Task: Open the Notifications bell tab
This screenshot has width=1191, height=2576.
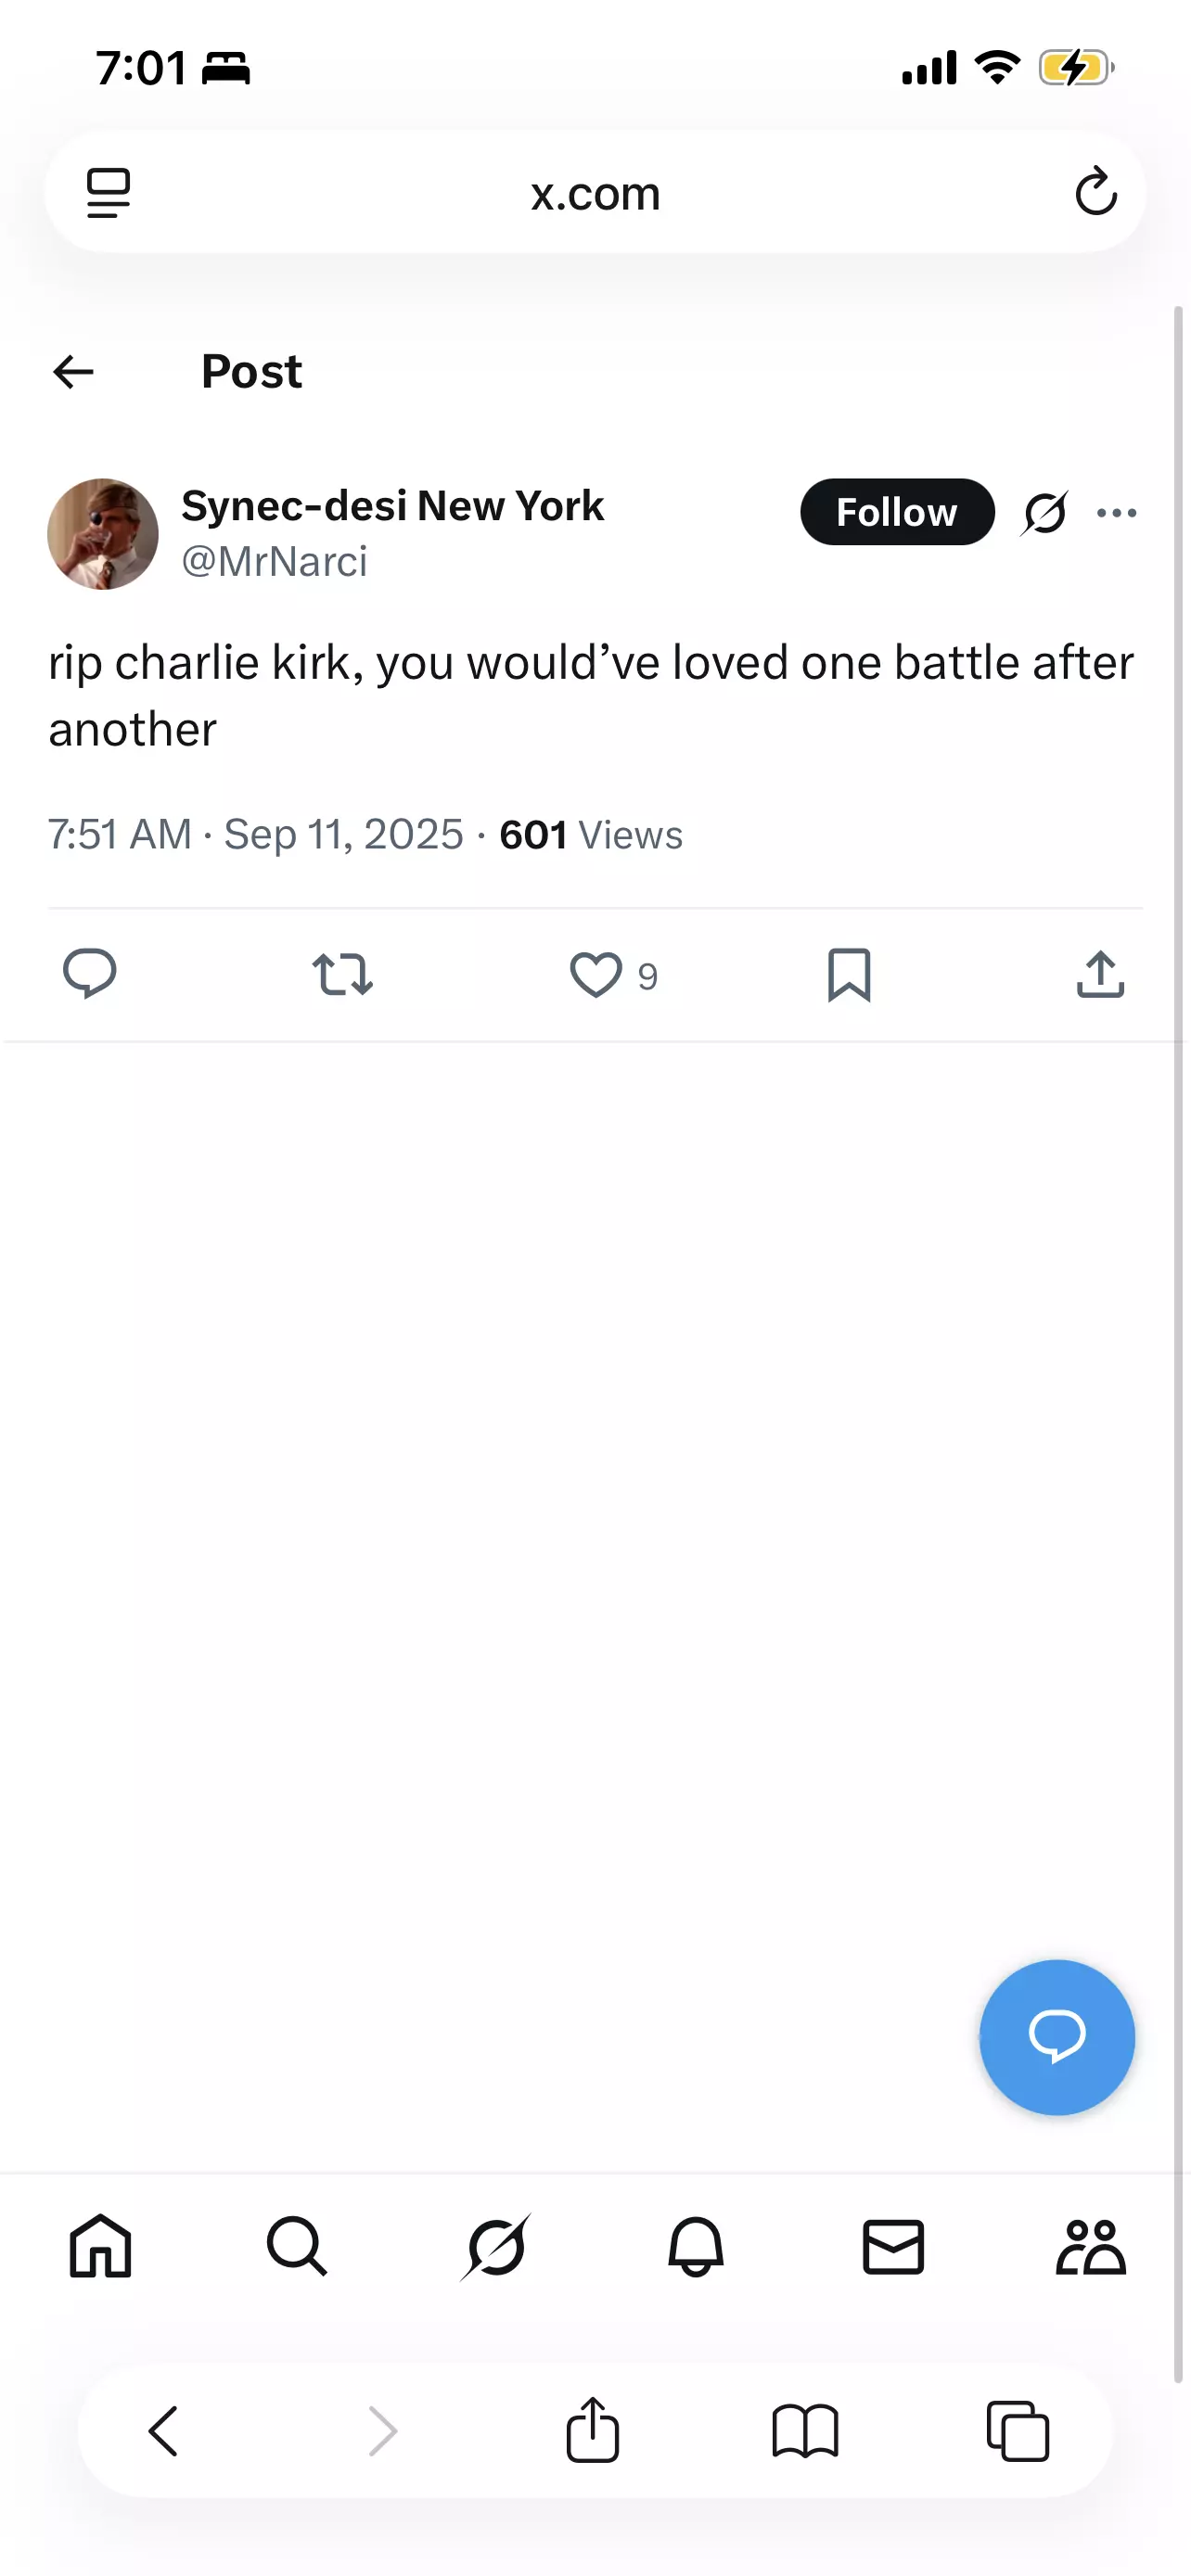Action: tap(695, 2247)
